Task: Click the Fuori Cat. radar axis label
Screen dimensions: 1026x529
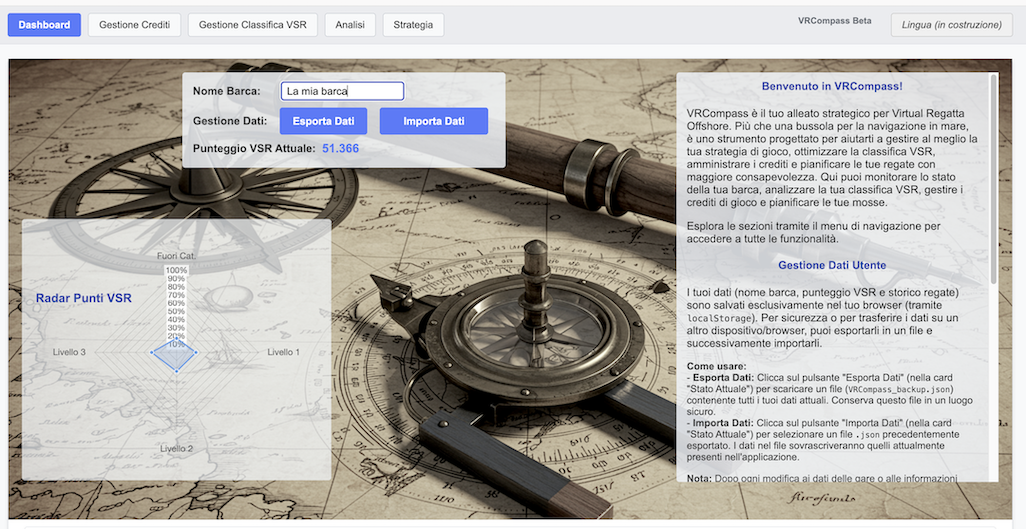Action: point(176,257)
